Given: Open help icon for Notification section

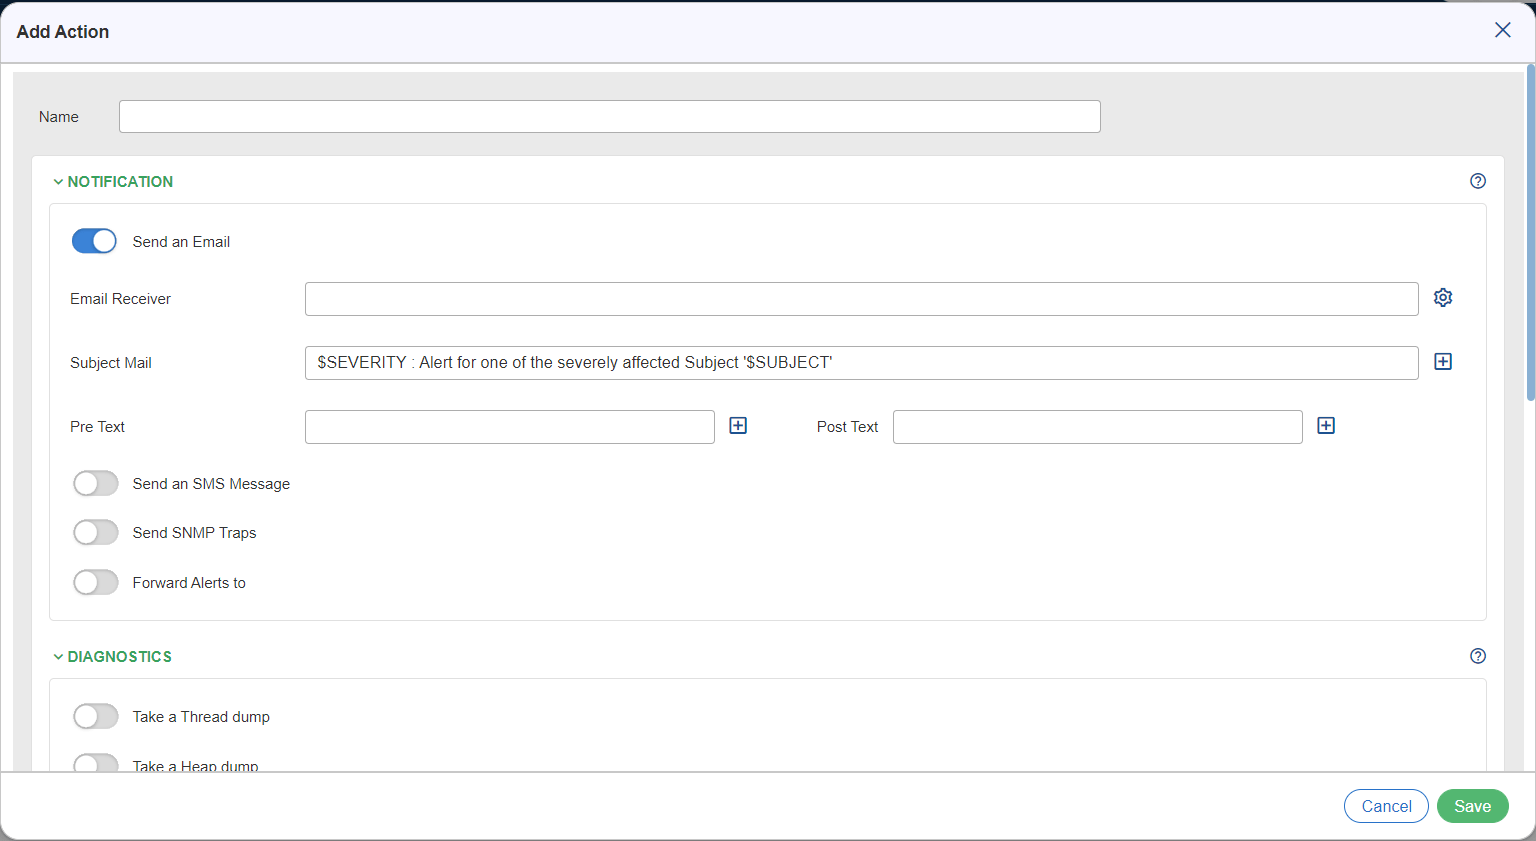Looking at the screenshot, I should [x=1478, y=181].
